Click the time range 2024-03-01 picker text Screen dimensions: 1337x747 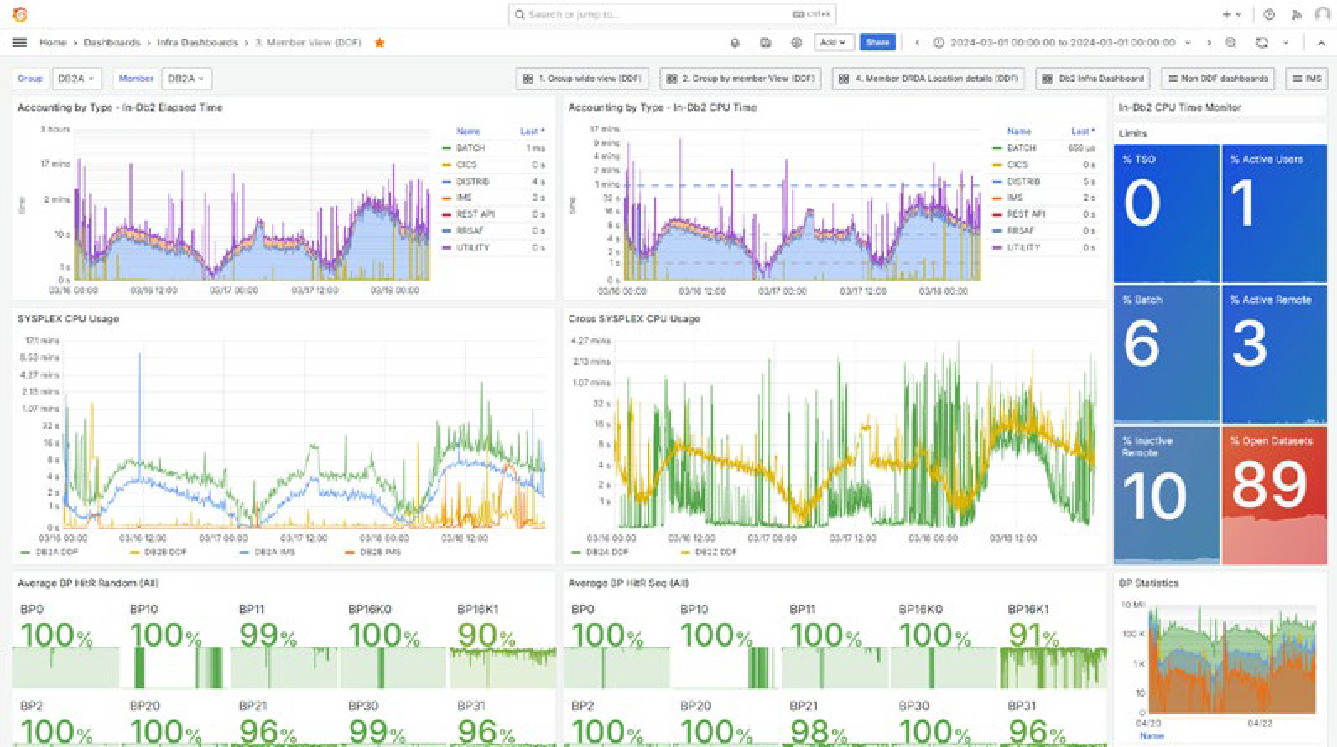(1061, 43)
